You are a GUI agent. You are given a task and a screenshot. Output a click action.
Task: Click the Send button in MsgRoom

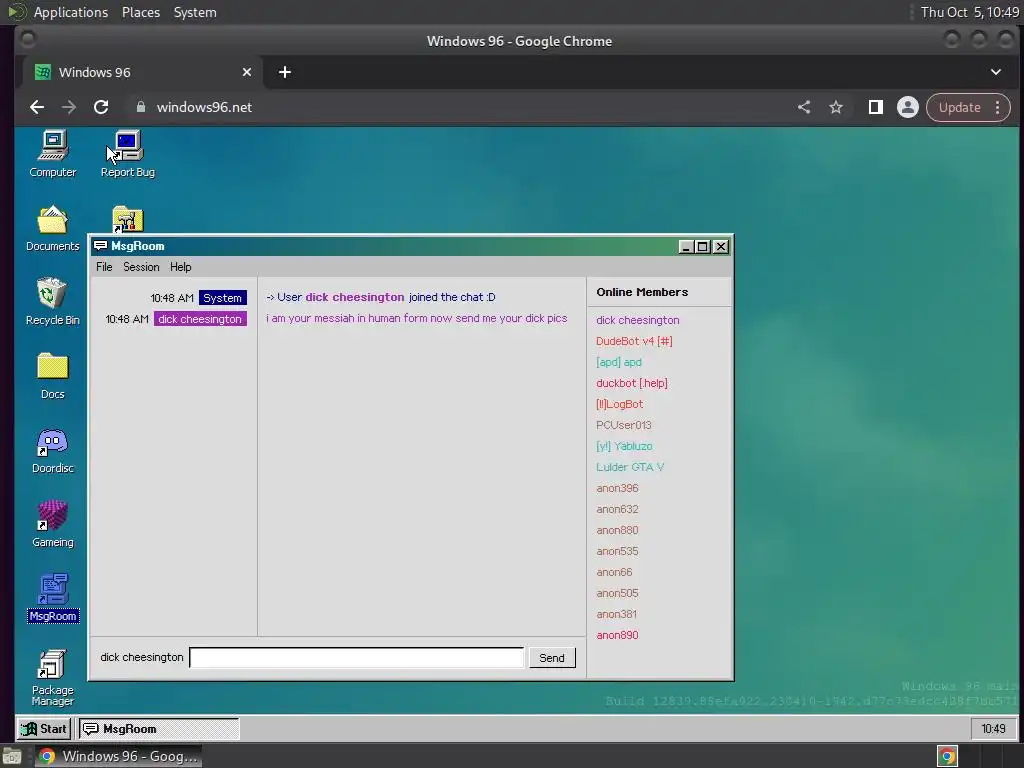[552, 658]
